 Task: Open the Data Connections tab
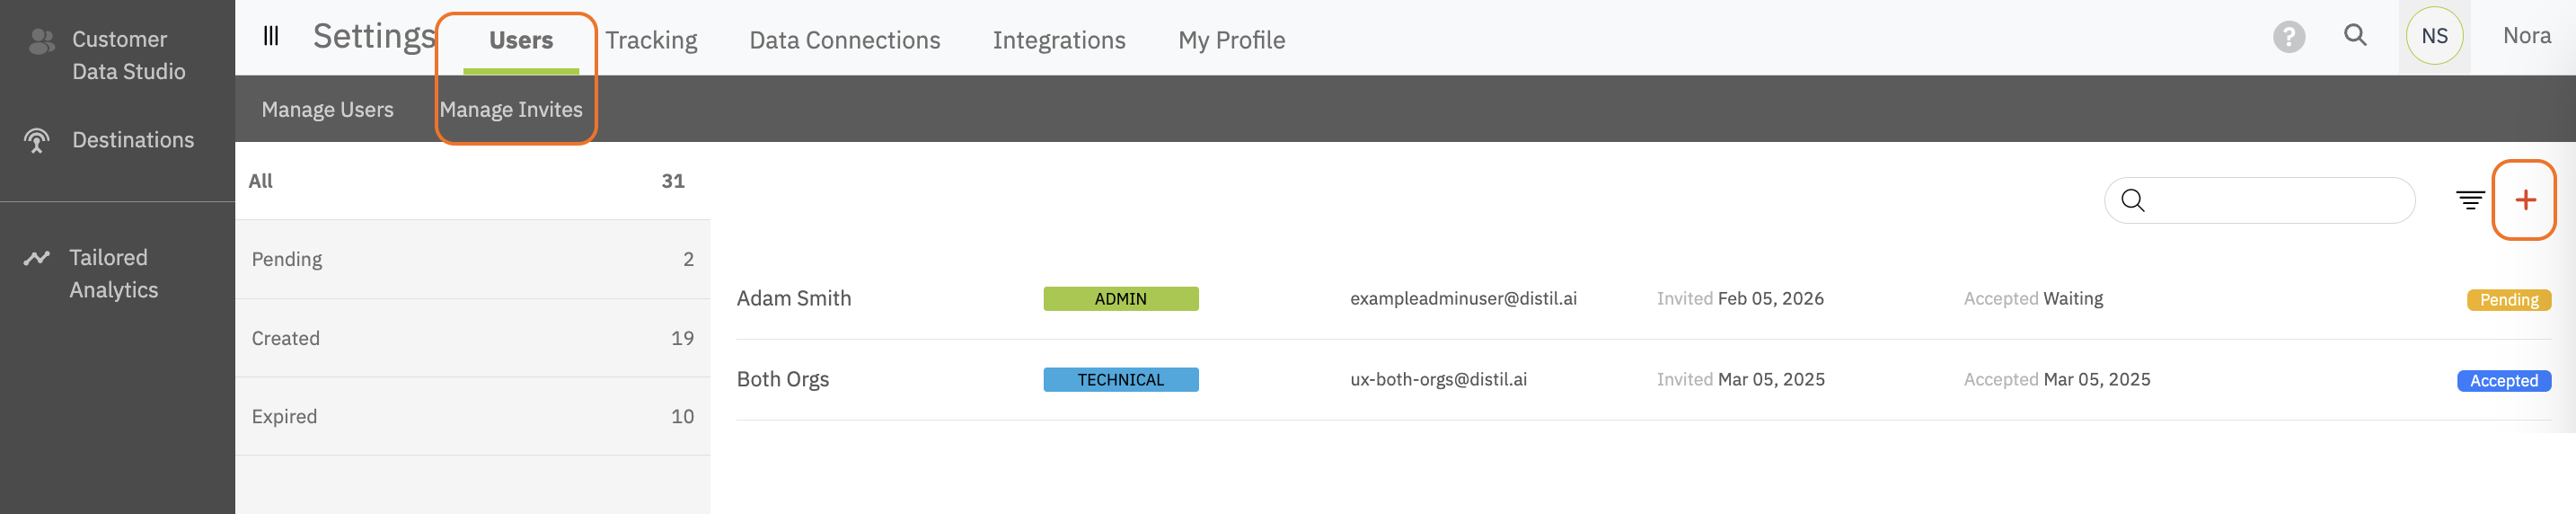[844, 40]
